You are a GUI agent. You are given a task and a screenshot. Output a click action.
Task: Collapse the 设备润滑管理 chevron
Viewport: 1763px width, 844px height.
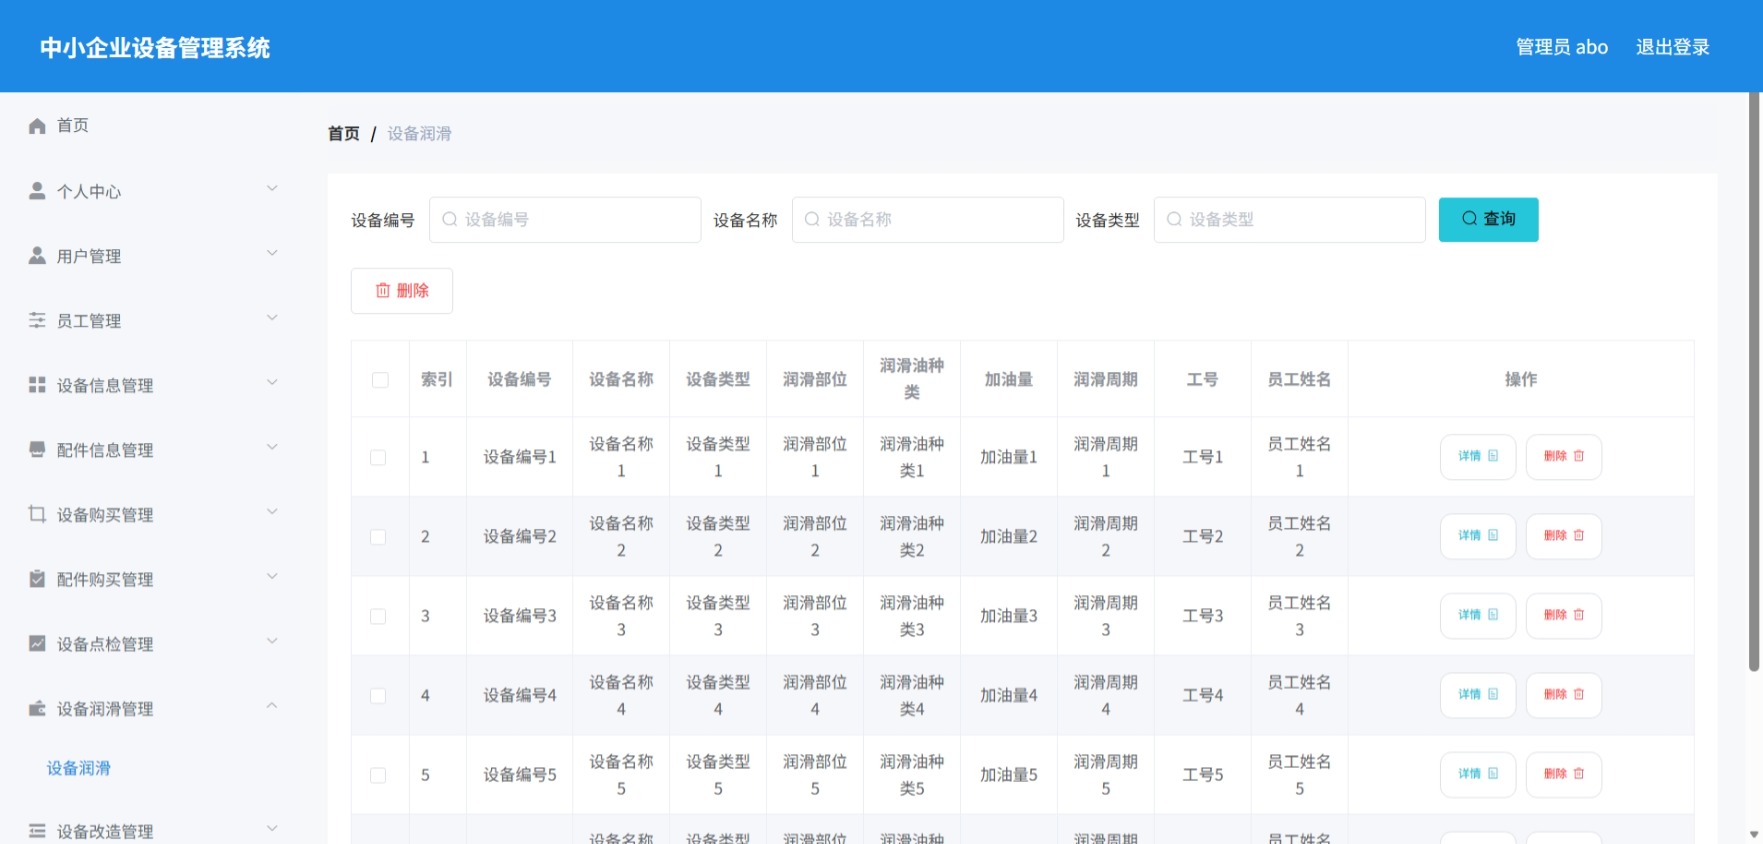pos(272,706)
